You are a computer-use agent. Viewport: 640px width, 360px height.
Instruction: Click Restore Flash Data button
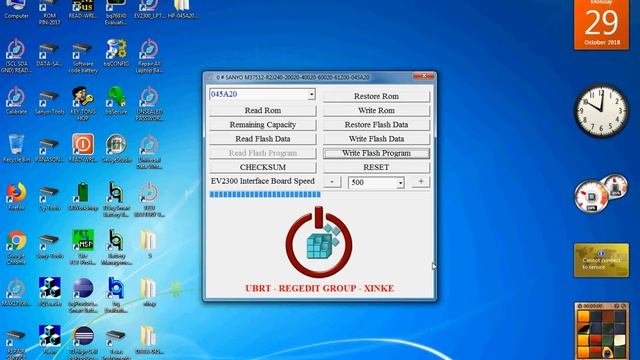376,125
